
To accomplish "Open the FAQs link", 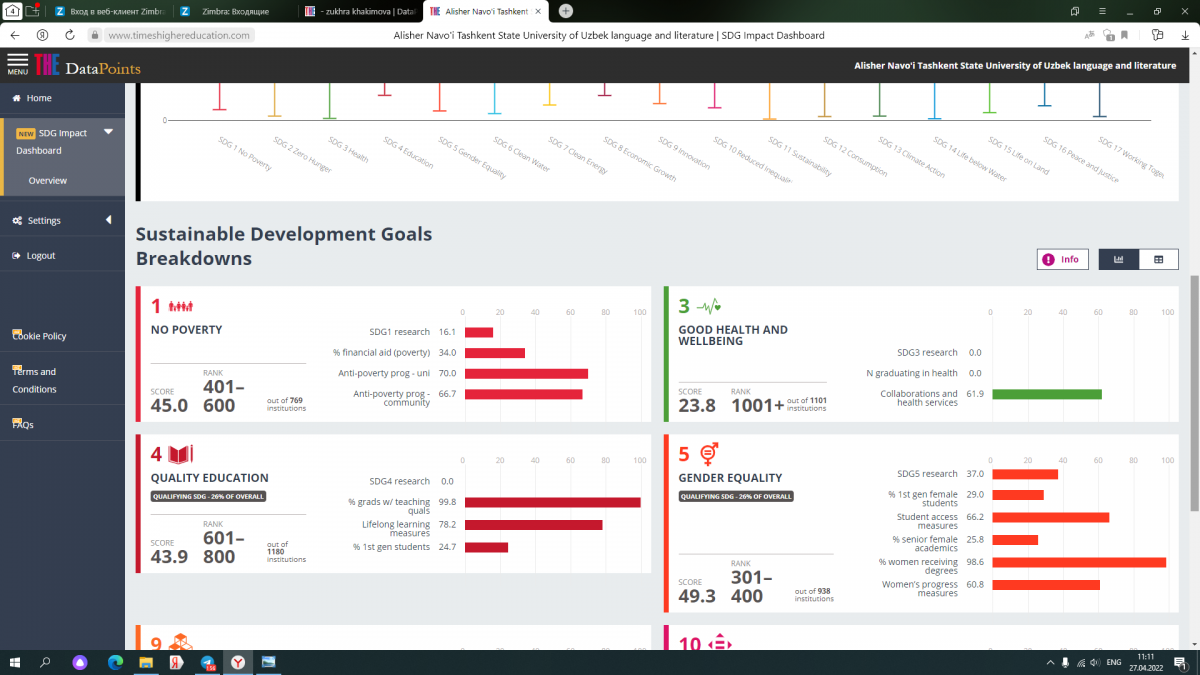I will (x=23, y=425).
